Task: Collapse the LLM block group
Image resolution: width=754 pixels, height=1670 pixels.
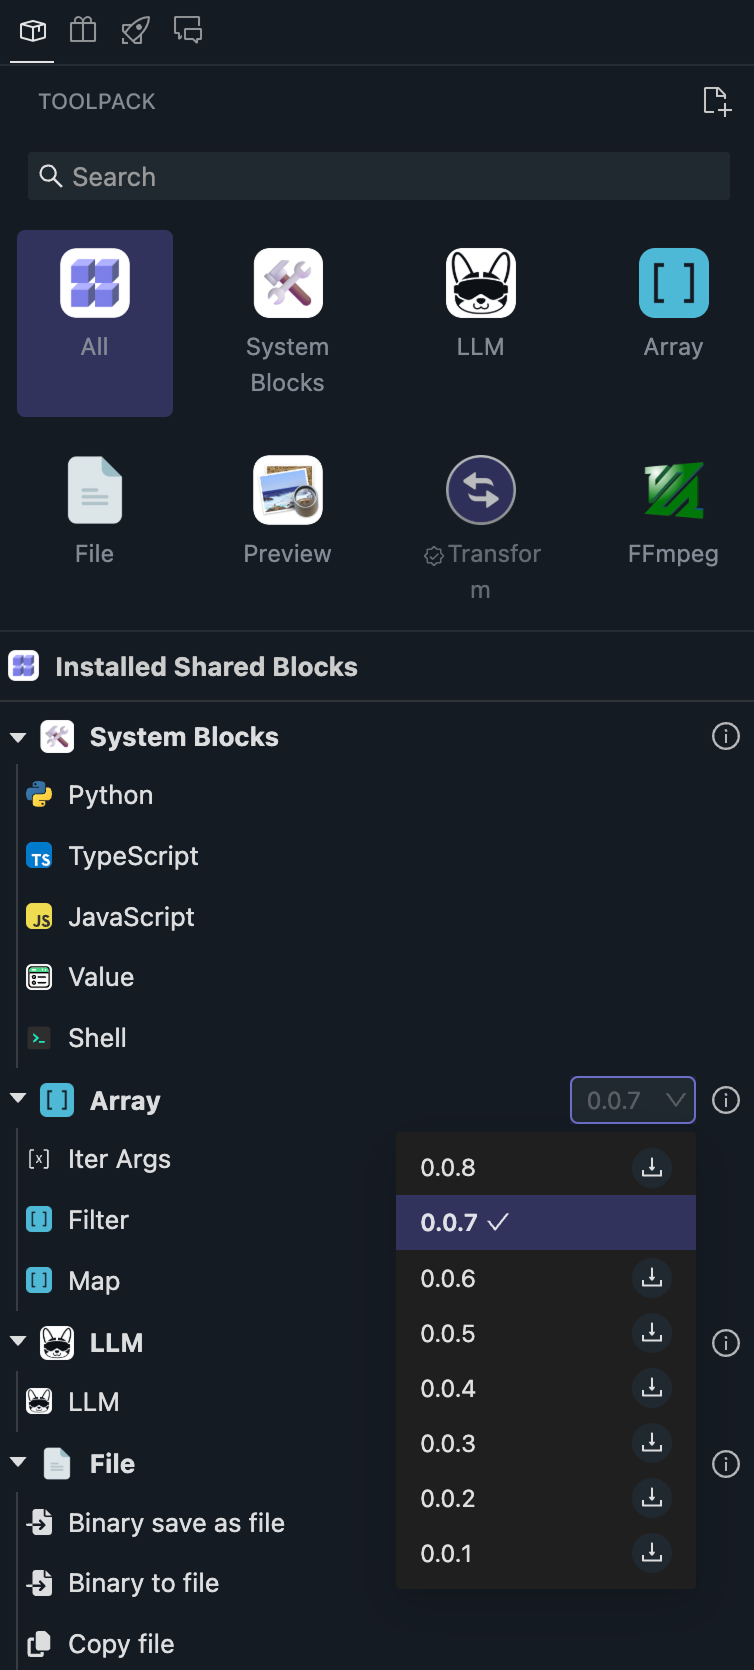Action: pos(18,1342)
